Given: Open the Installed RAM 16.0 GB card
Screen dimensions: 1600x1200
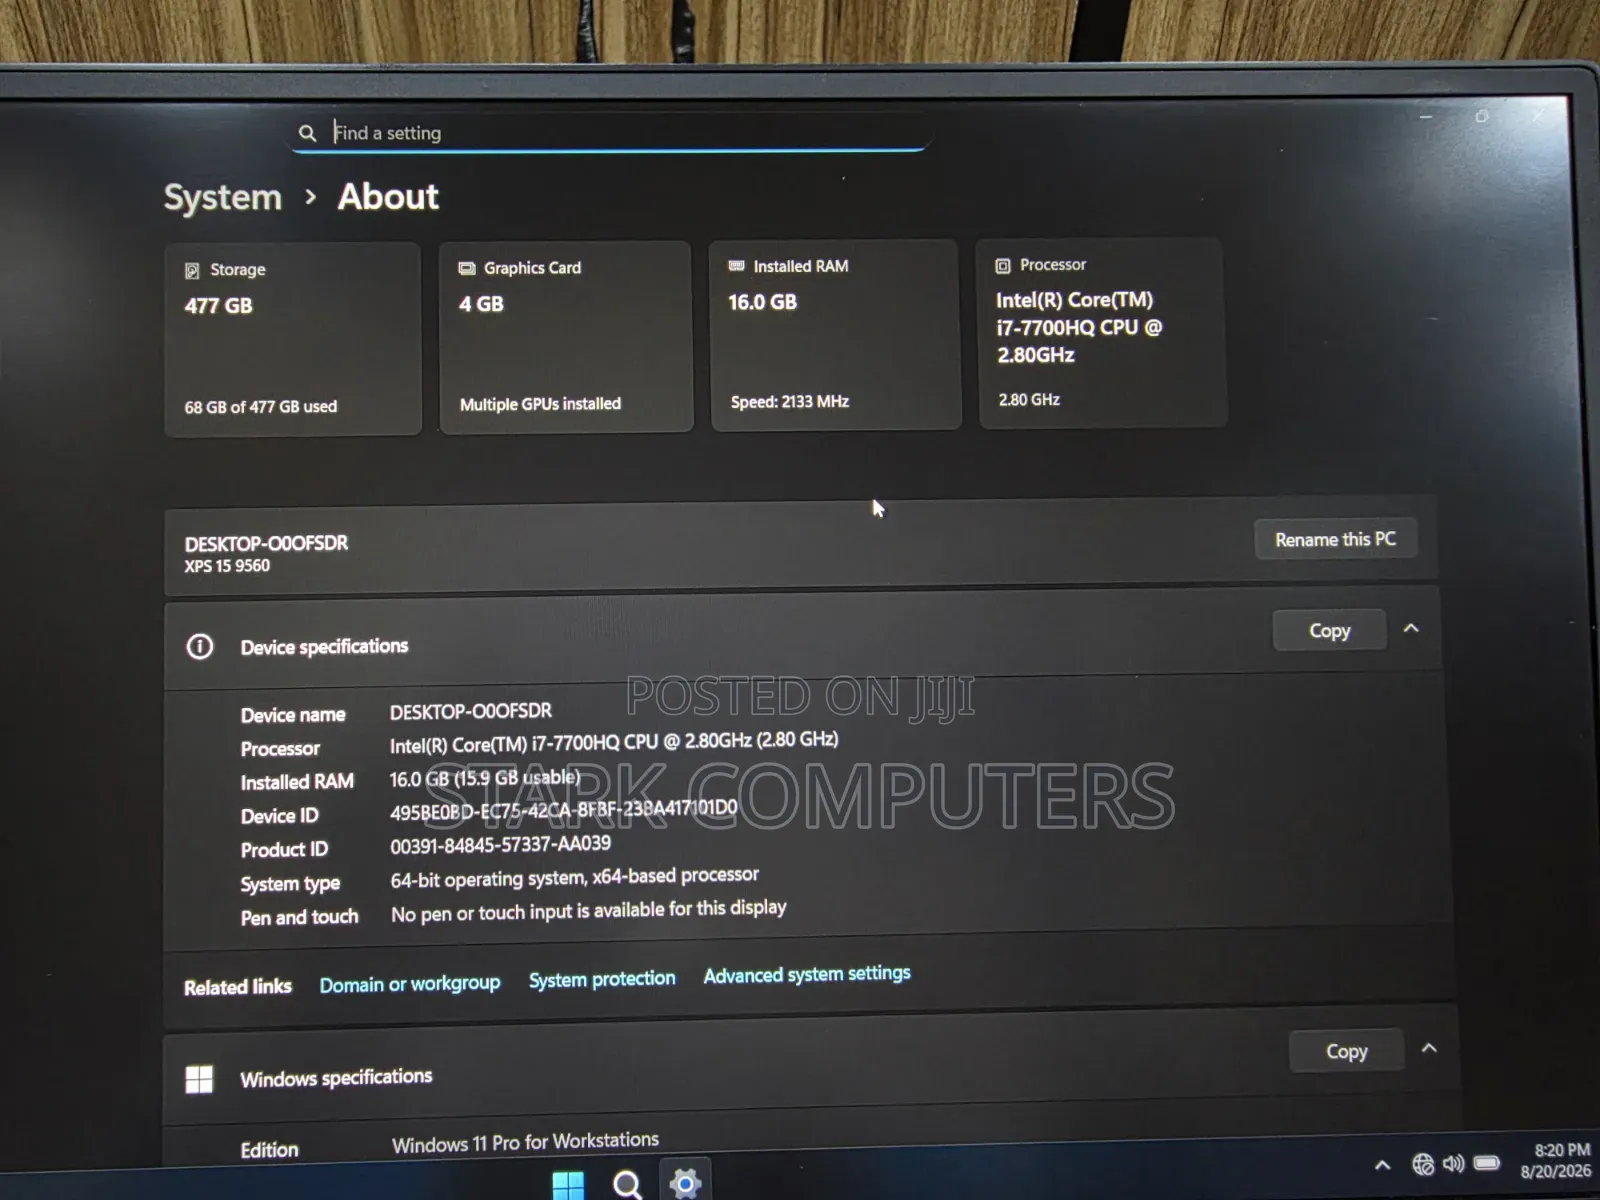Looking at the screenshot, I should point(836,334).
